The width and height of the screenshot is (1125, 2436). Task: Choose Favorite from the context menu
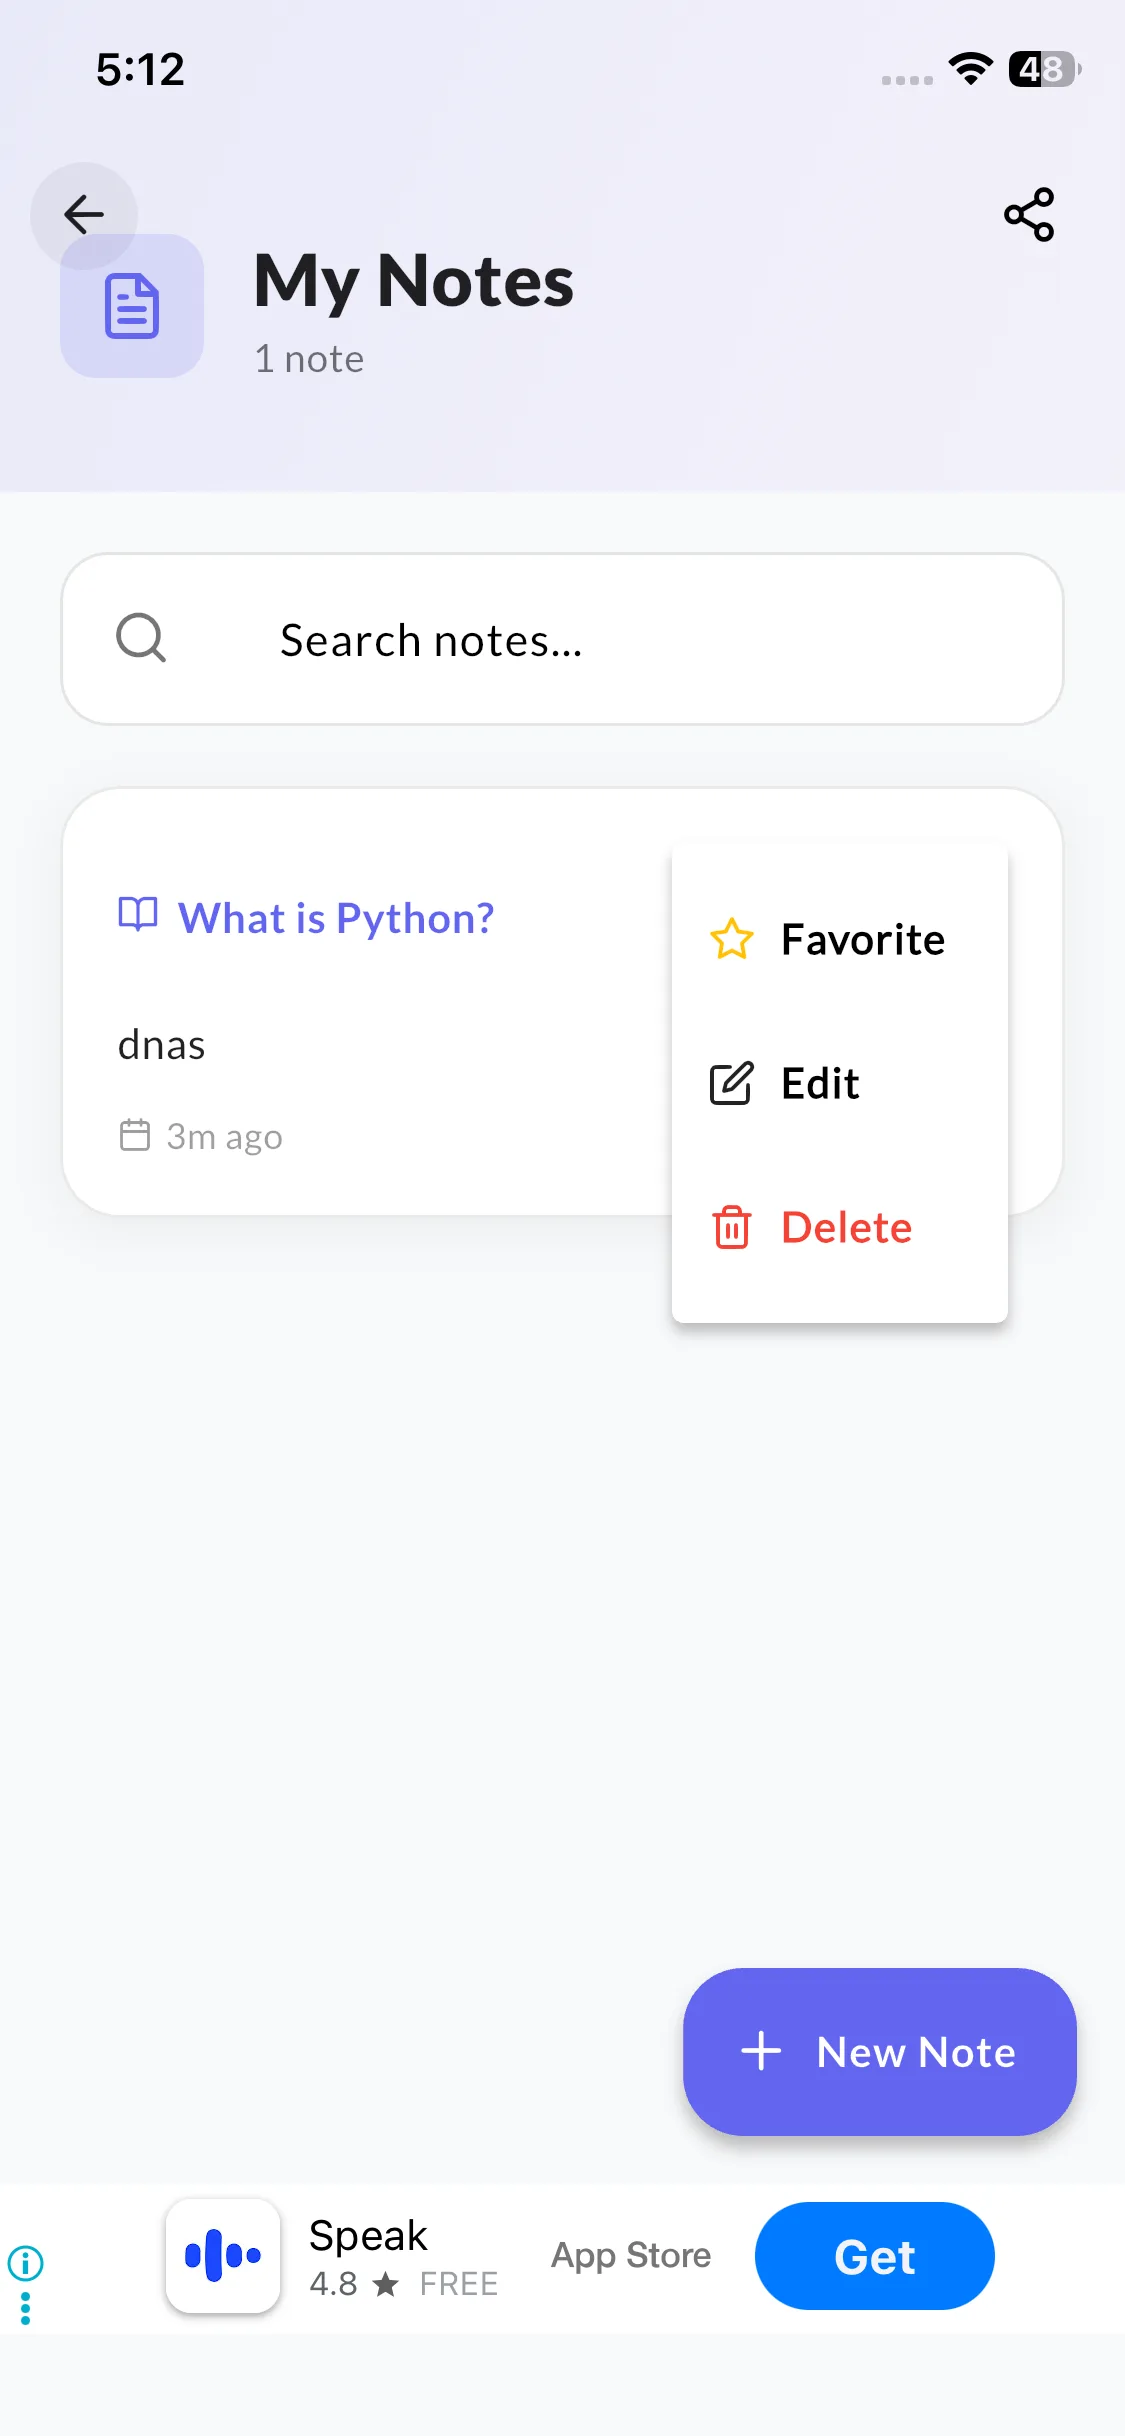click(862, 940)
